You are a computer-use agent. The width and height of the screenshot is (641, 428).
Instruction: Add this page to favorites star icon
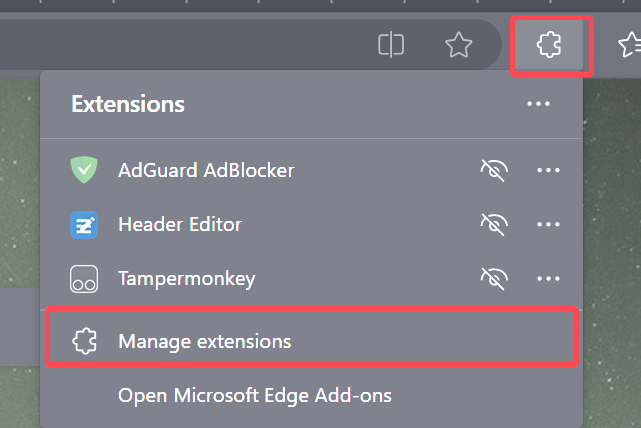(458, 45)
